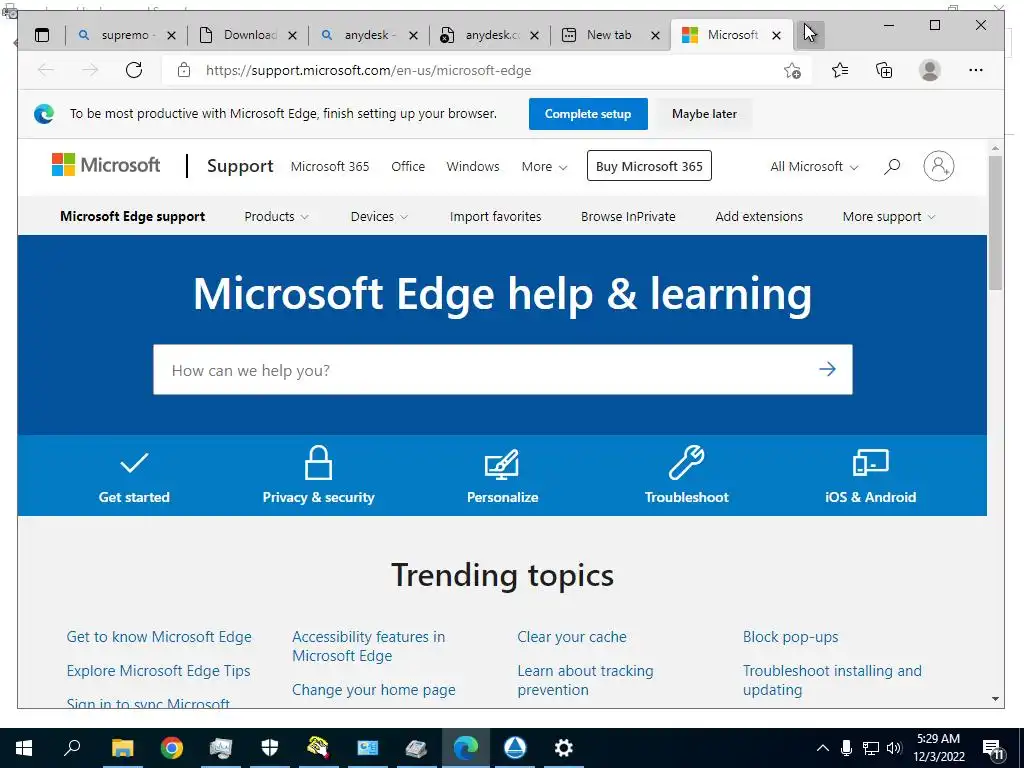
Task: Open iOS & Android devices tile
Action: point(871,476)
